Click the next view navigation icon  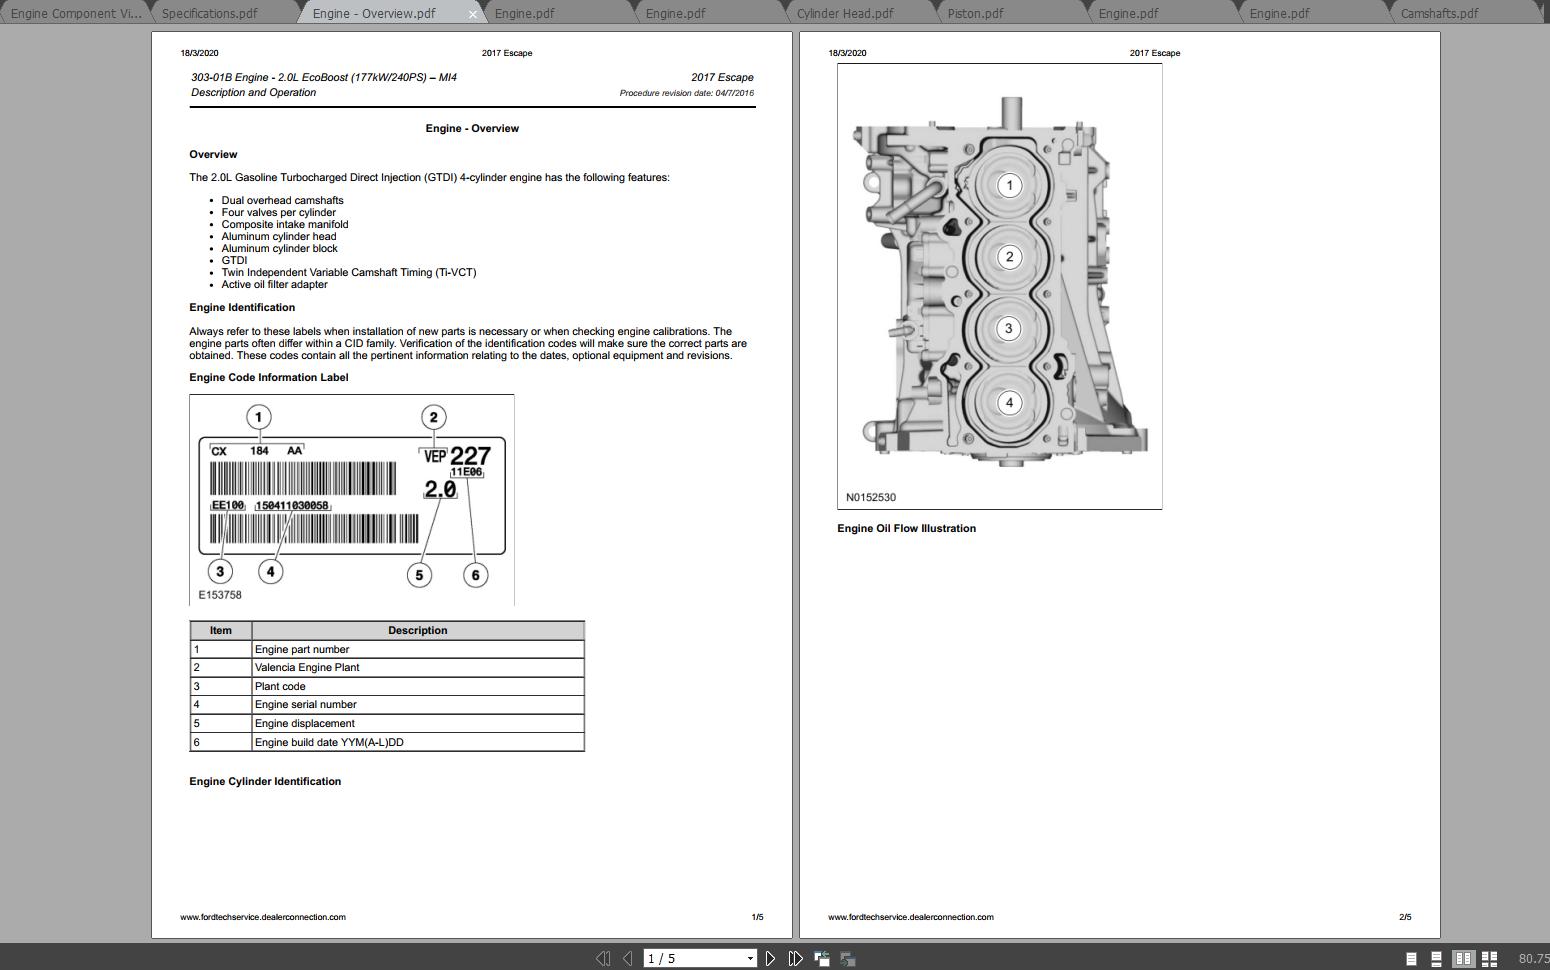click(x=848, y=957)
